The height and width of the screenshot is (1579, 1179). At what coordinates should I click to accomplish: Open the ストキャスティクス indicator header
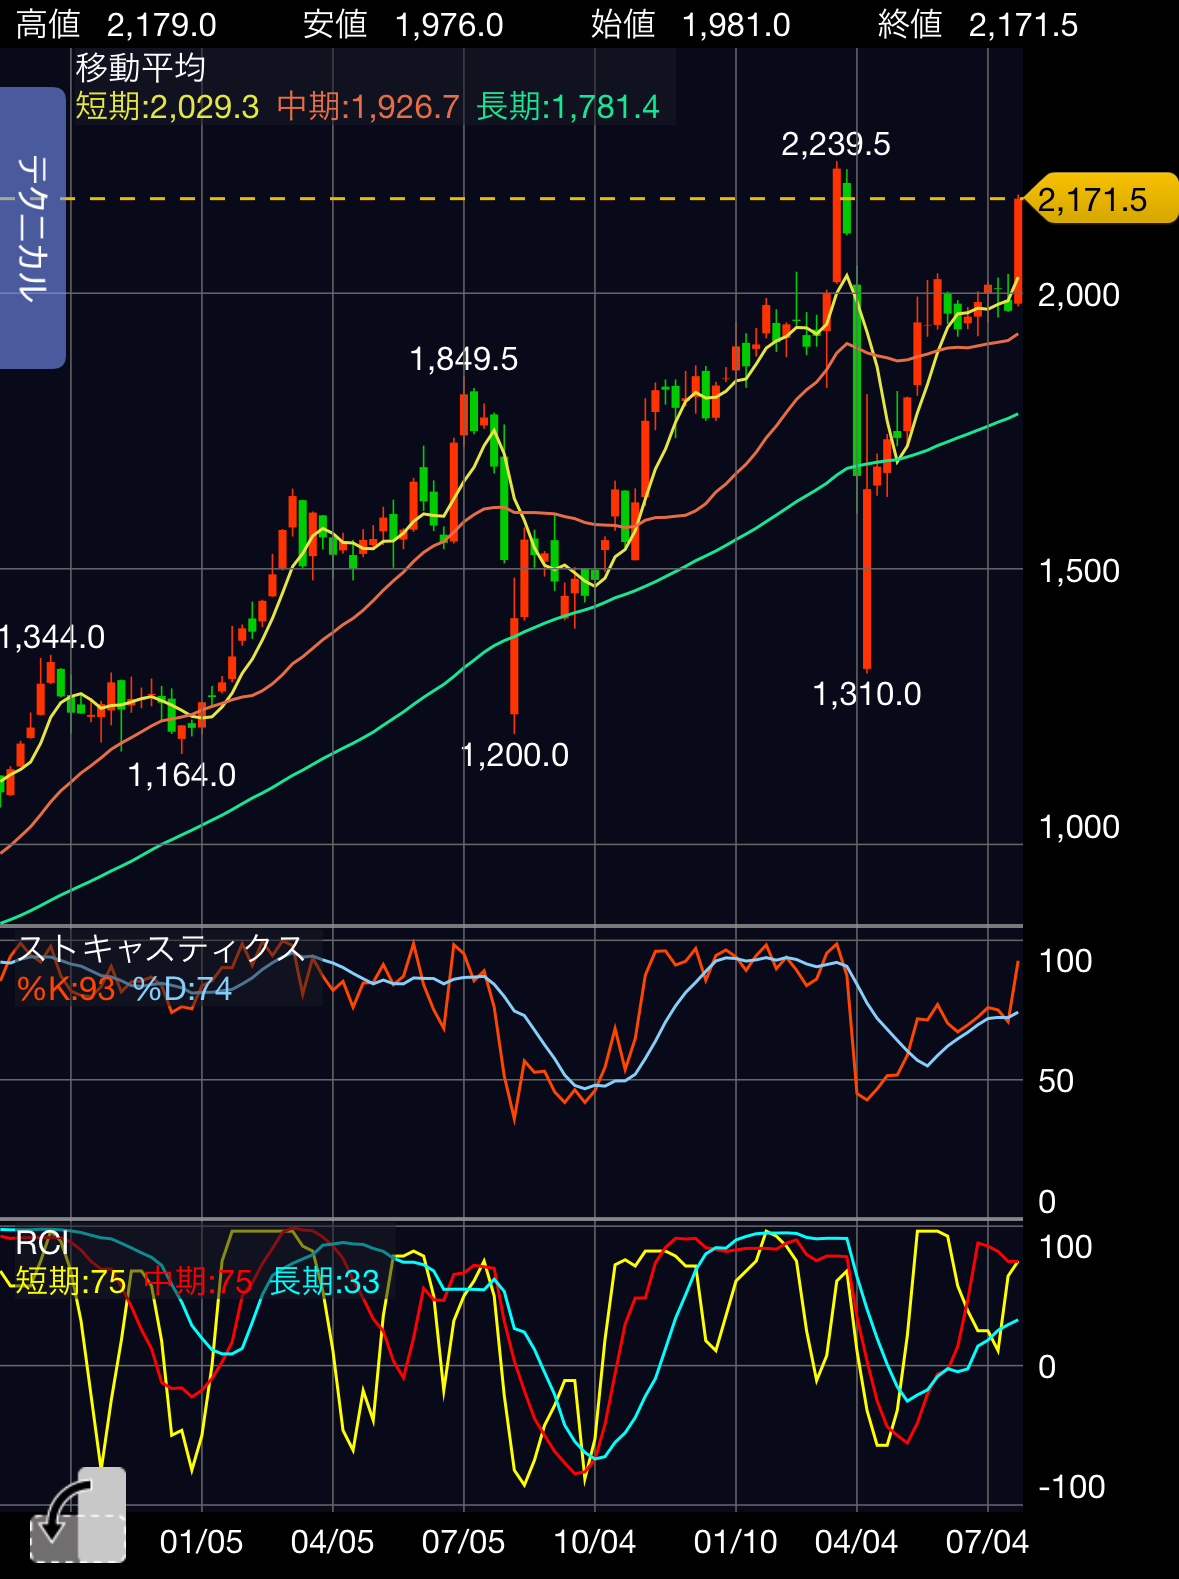(161, 948)
